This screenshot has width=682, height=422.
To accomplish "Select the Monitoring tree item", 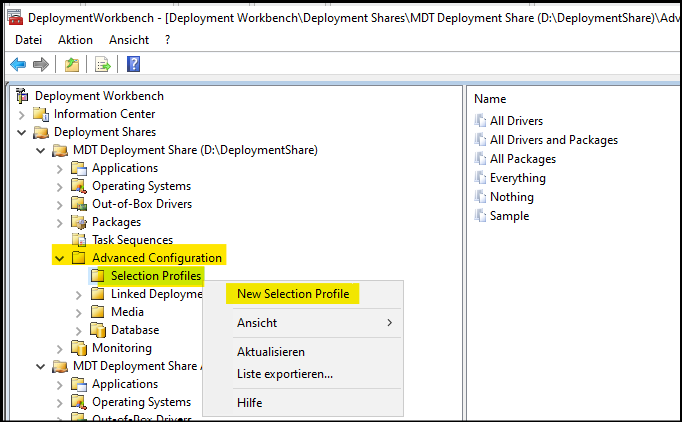I will coord(122,348).
